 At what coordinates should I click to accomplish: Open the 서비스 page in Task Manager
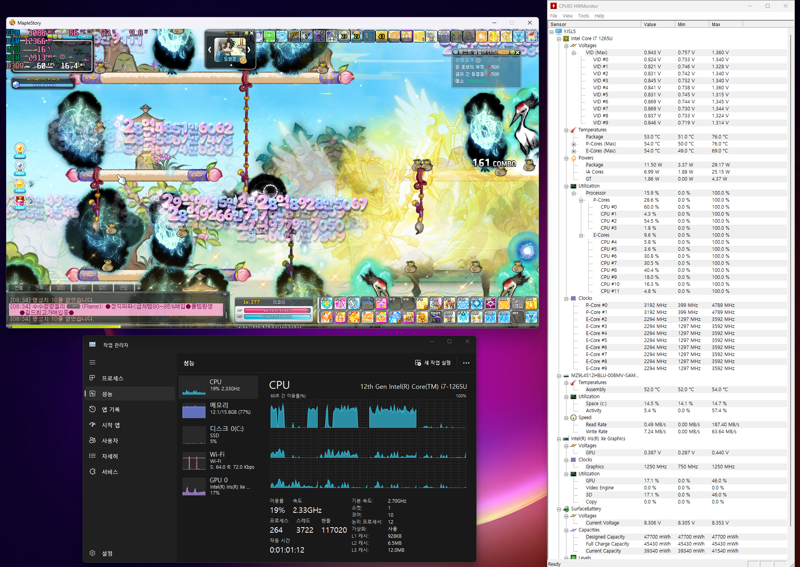click(x=130, y=472)
